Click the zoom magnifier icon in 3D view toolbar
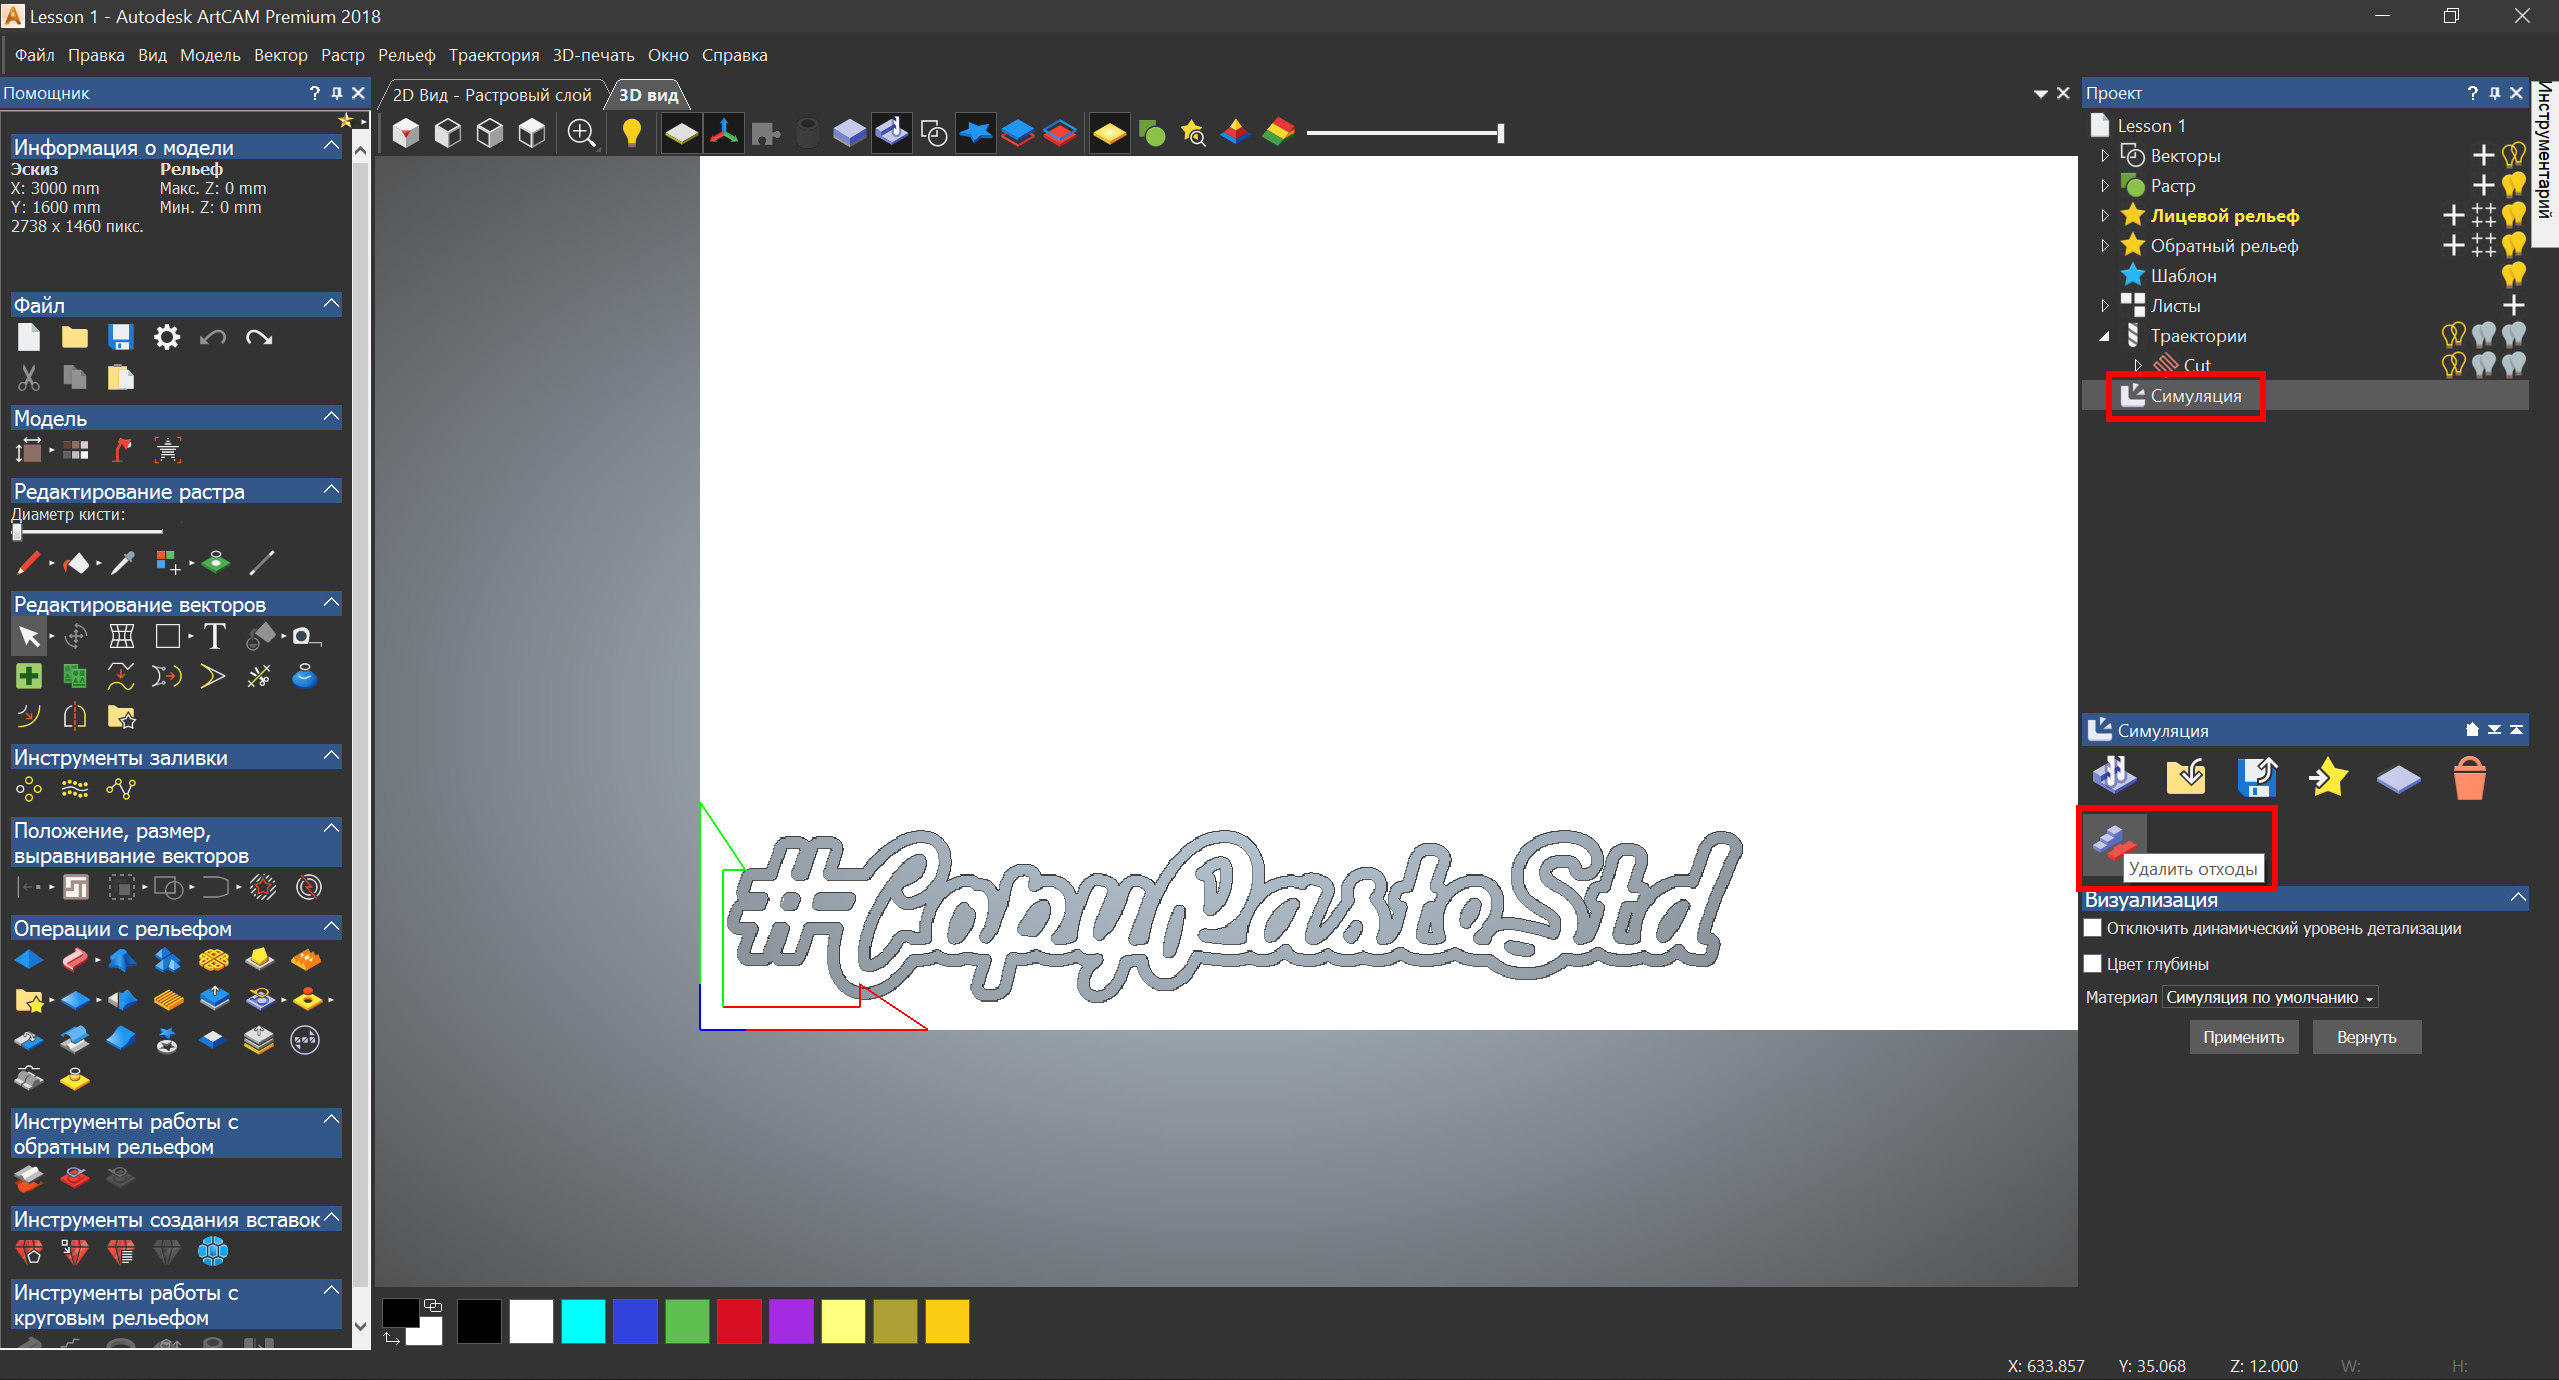This screenshot has width=2559, height=1380. tap(581, 133)
